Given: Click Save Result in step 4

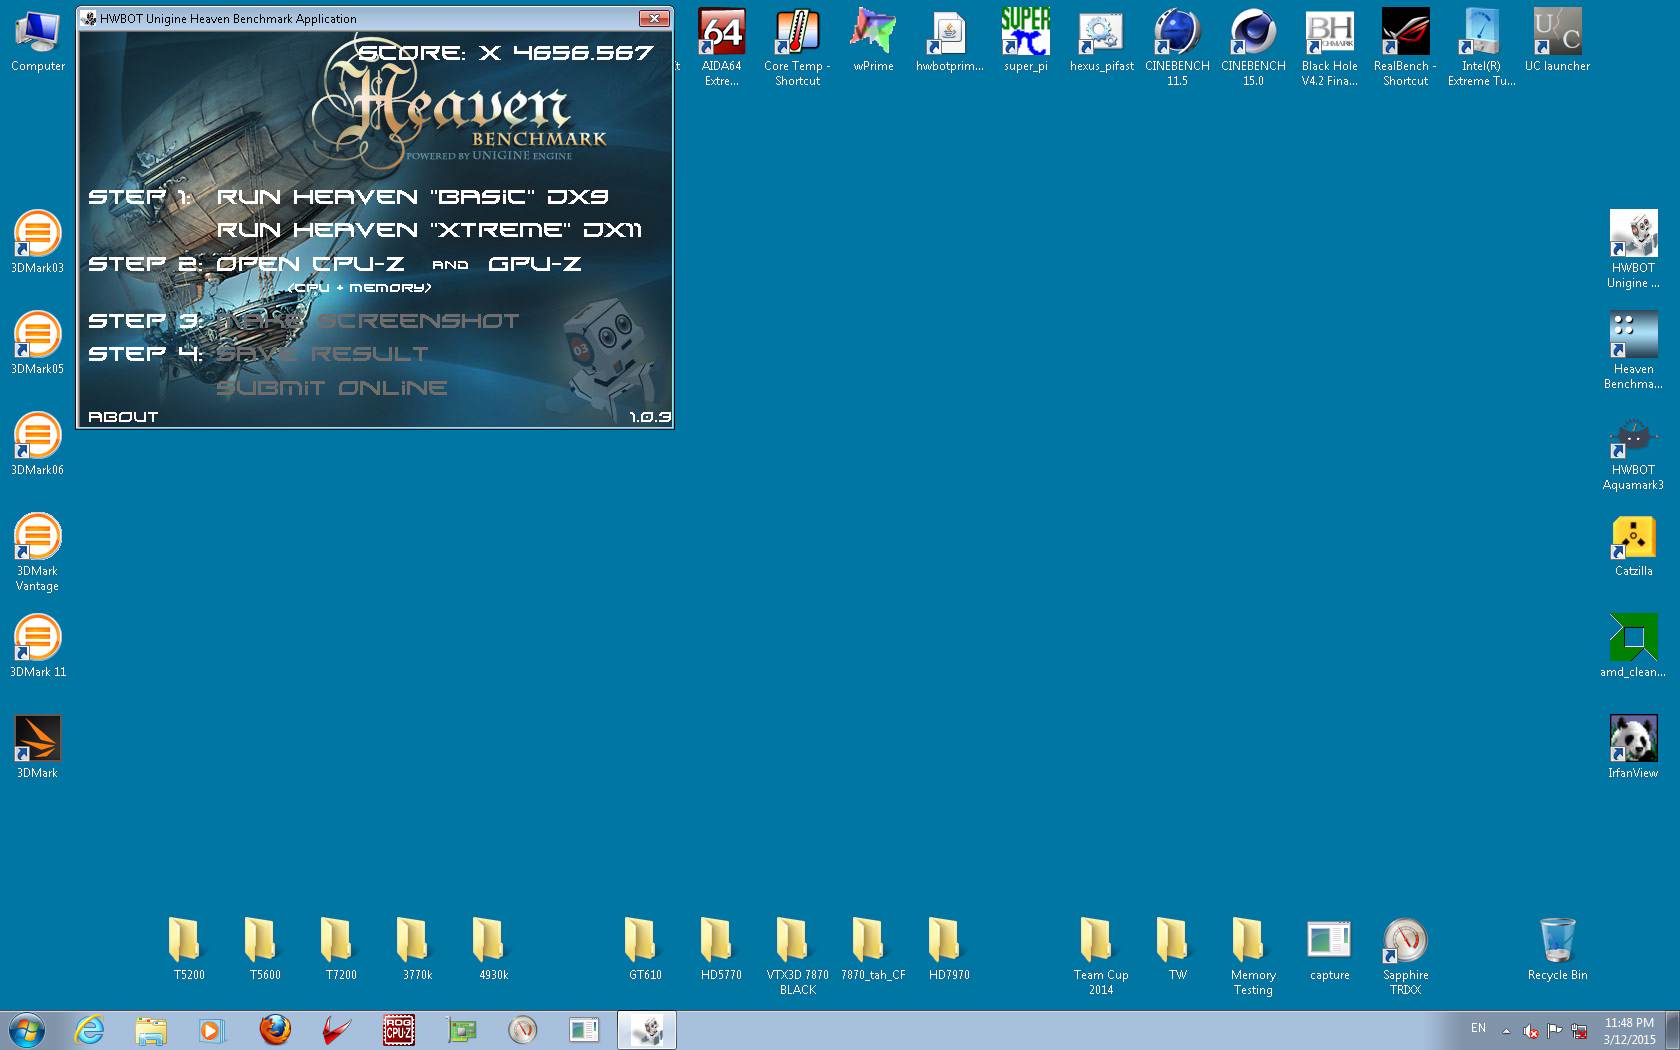Looking at the screenshot, I should [322, 354].
